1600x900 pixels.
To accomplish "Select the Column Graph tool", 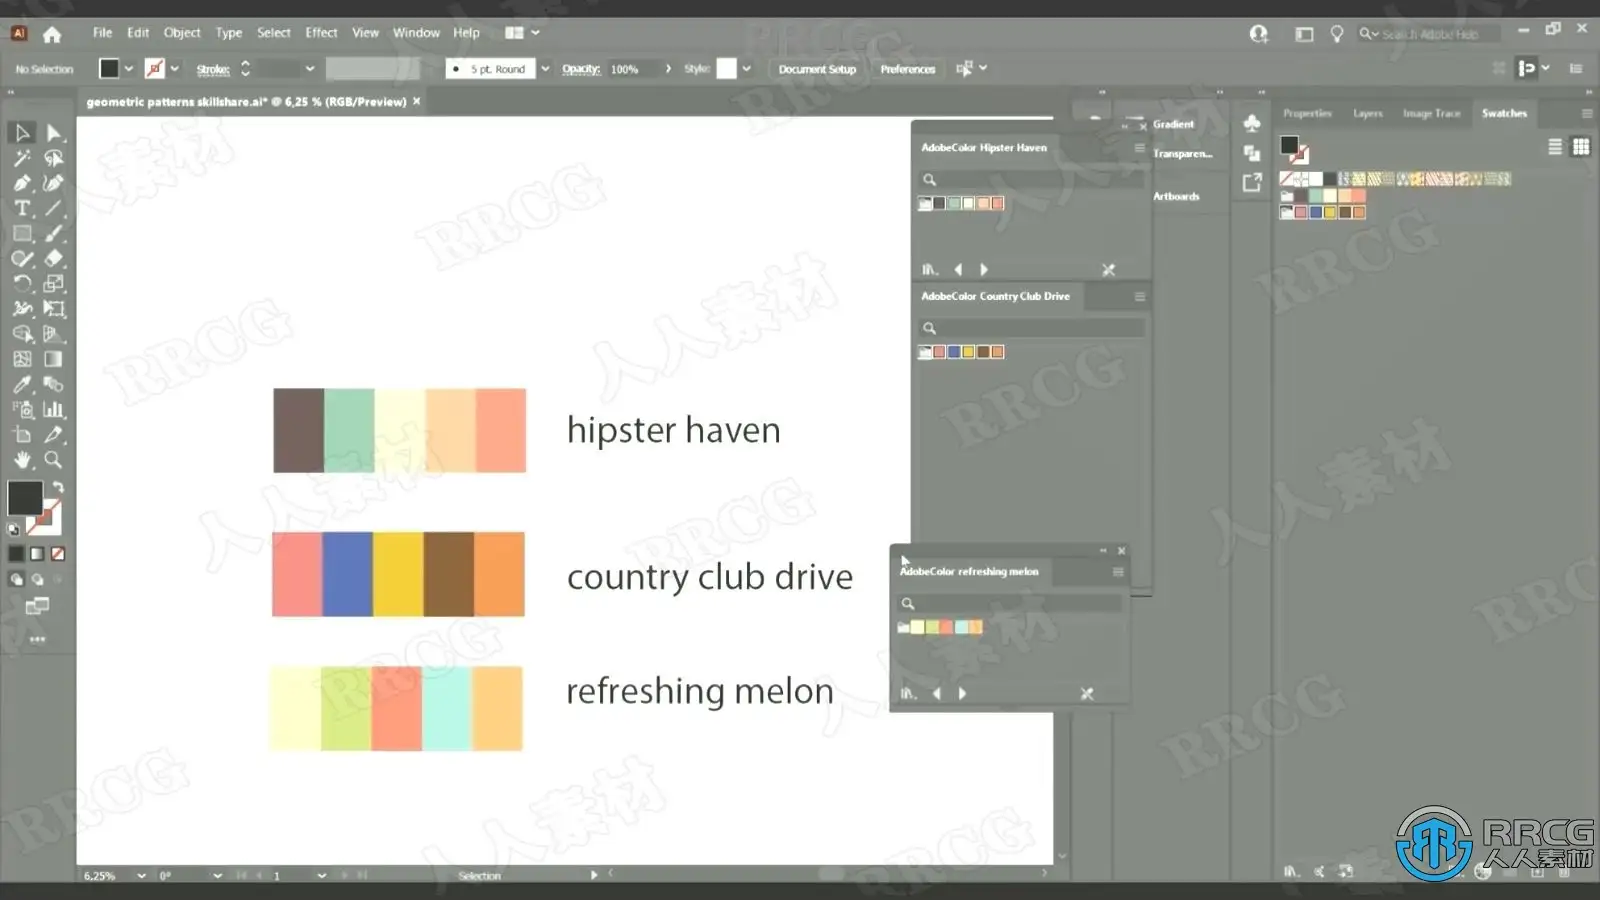I will click(x=54, y=409).
